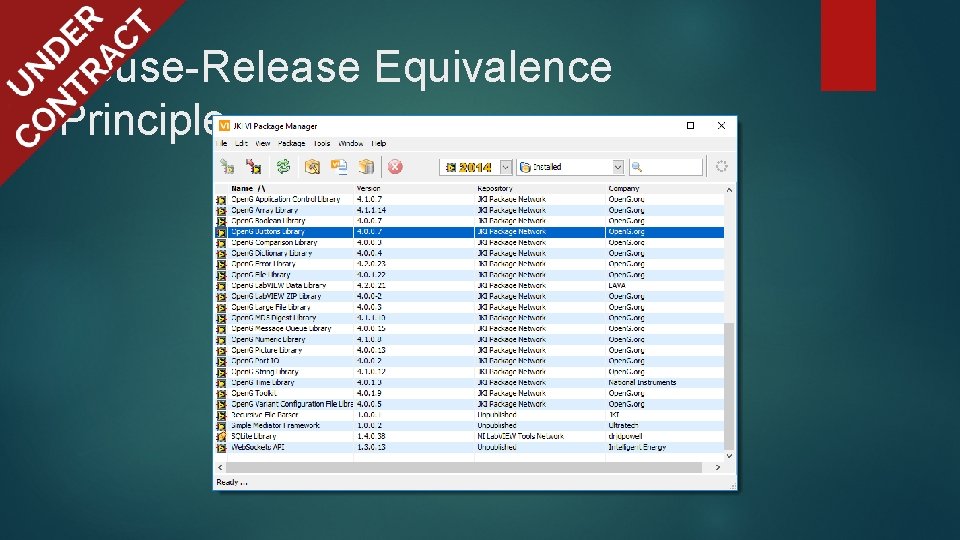The width and height of the screenshot is (960, 540).
Task: Click the OpenG Numeric Library package icon
Action: pos(221,340)
